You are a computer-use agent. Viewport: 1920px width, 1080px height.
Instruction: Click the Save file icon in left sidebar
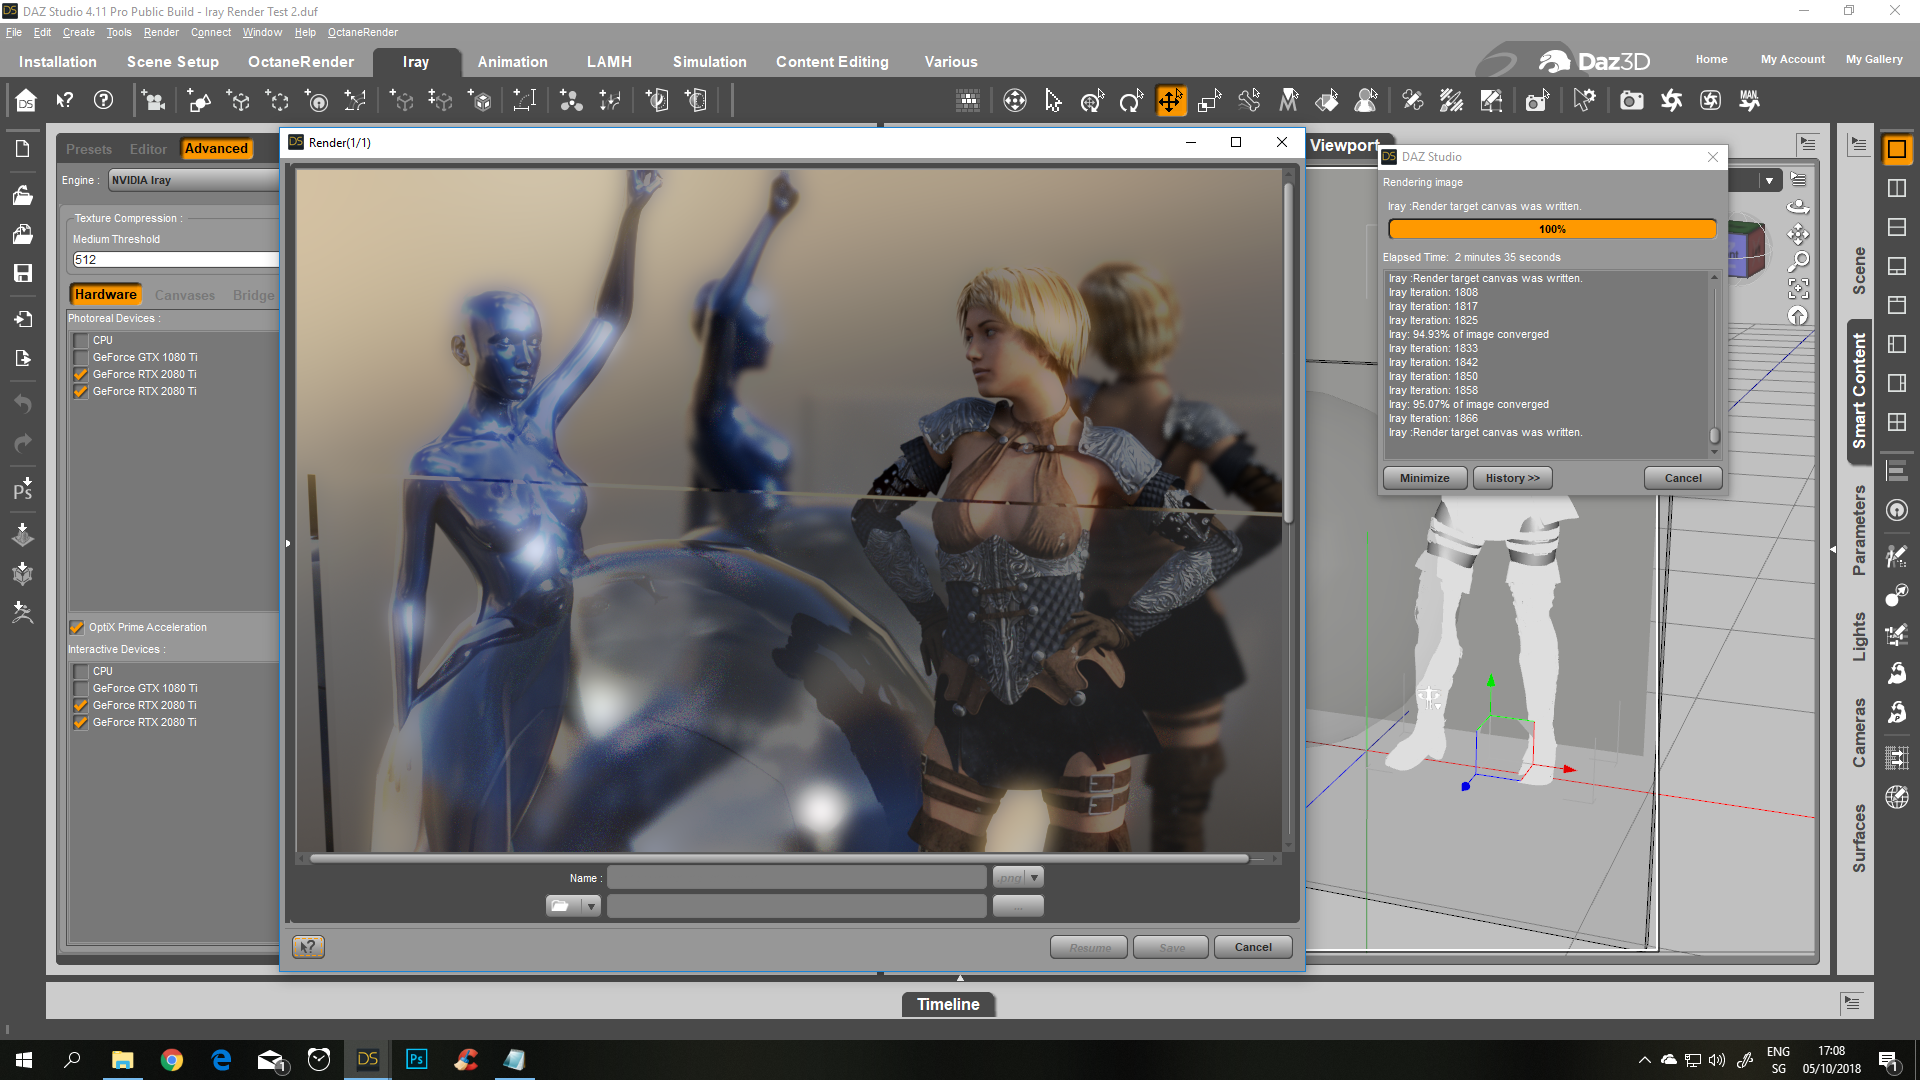tap(22, 273)
